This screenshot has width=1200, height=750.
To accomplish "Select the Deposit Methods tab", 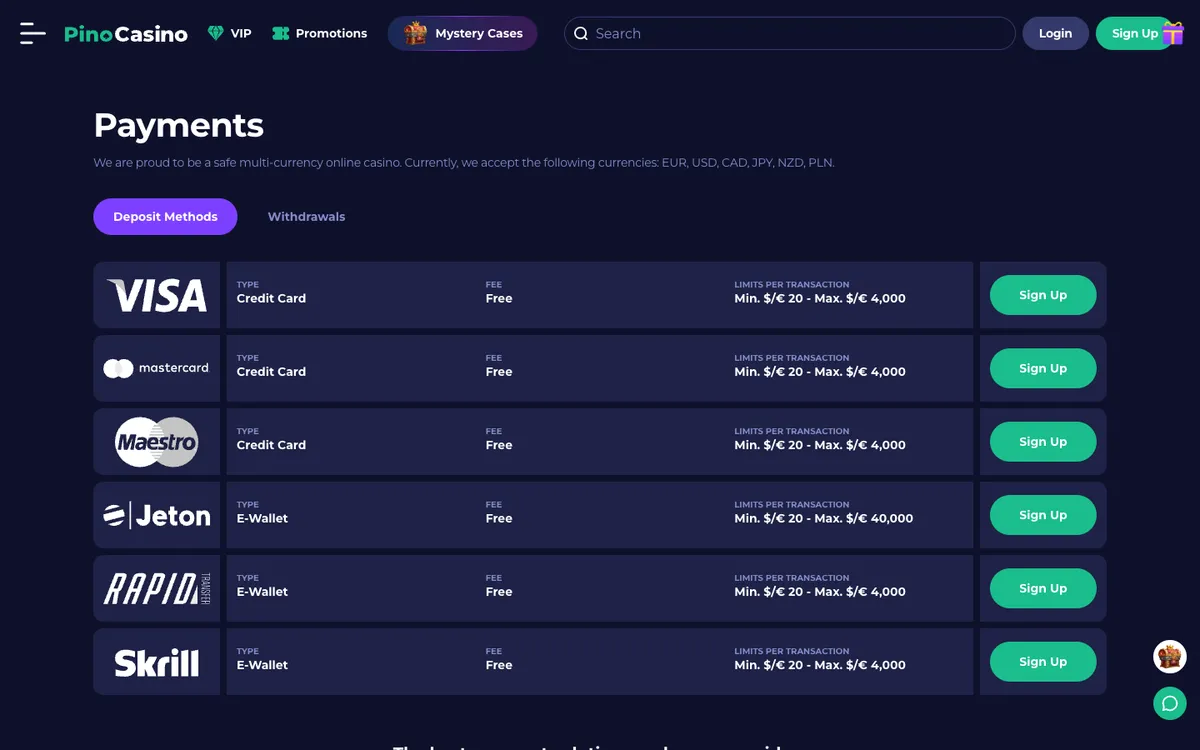I will click(x=165, y=217).
